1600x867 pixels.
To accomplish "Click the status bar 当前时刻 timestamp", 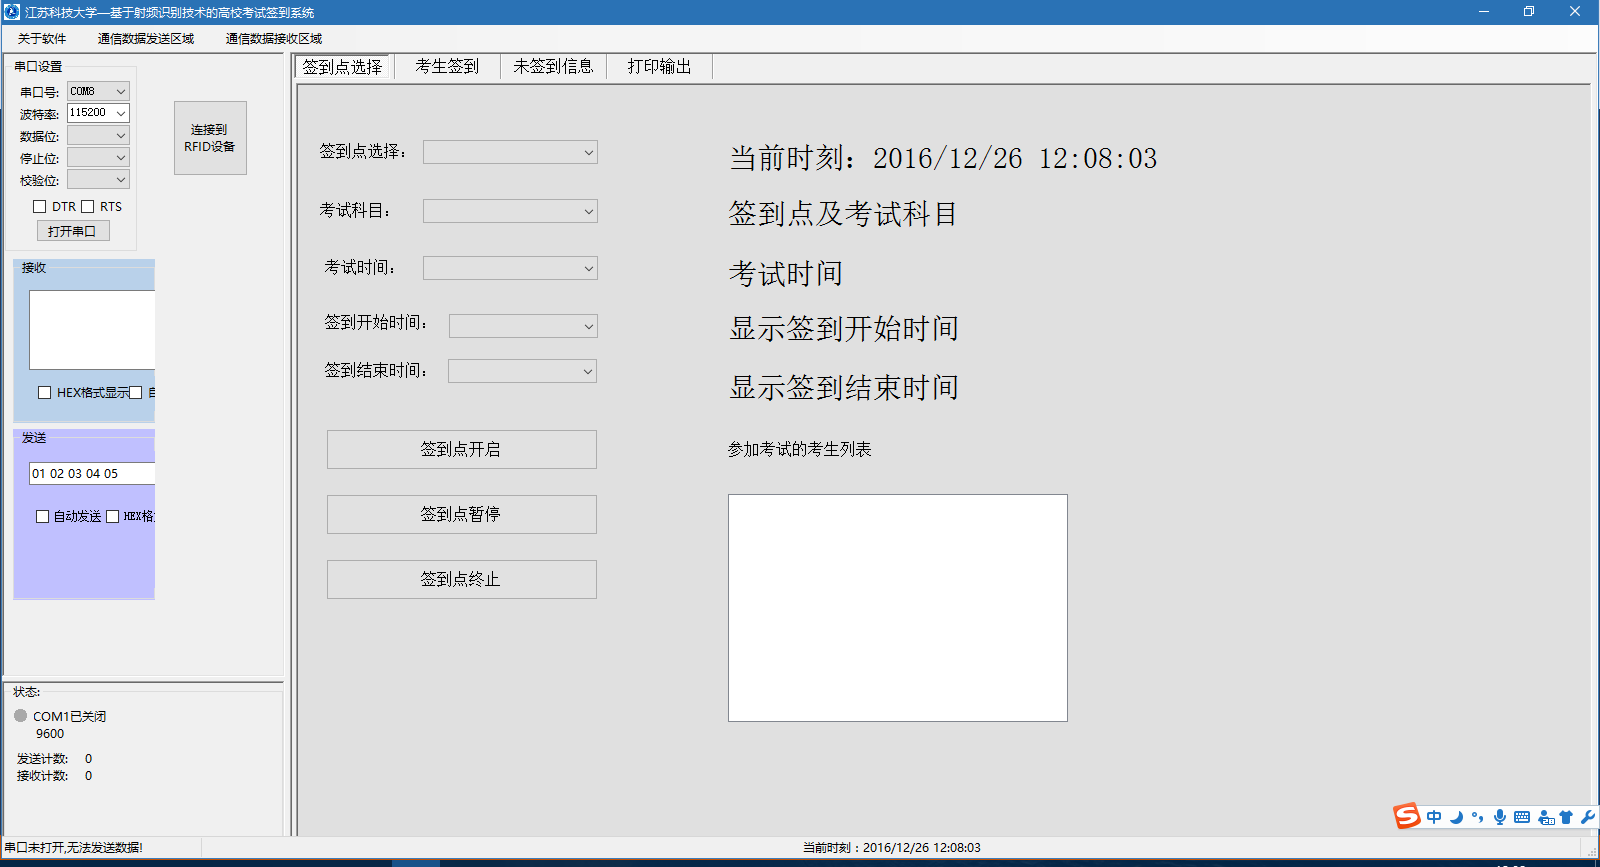I will 892,848.
